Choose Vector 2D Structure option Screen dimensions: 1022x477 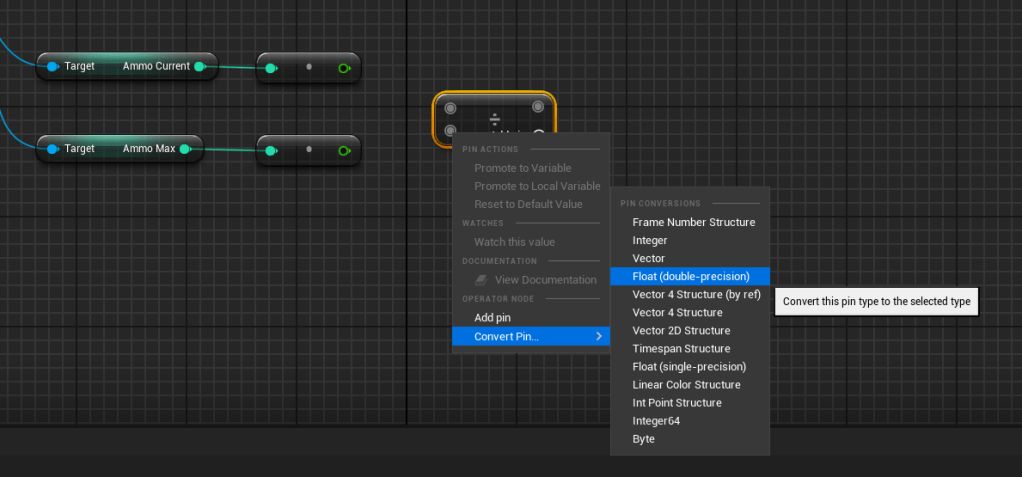681,330
